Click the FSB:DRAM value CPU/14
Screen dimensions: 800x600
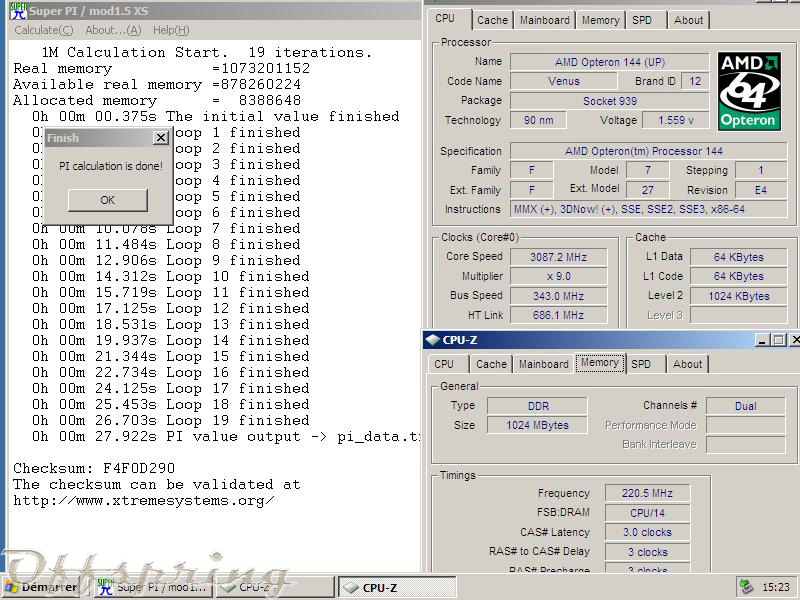pyautogui.click(x=647, y=513)
